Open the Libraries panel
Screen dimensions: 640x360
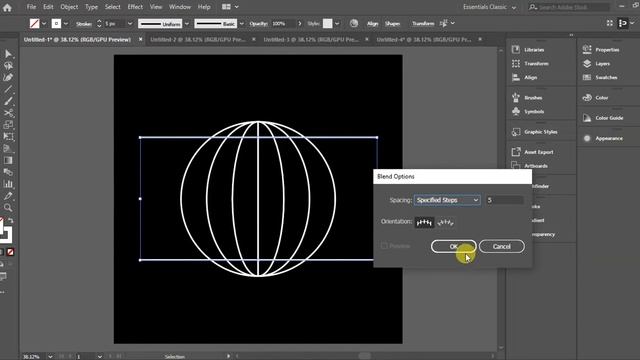(529, 50)
